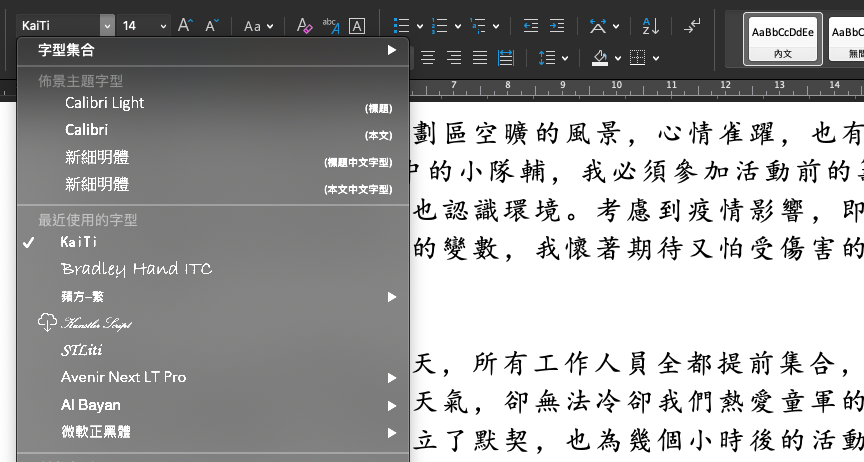Viewport: 864px width, 462px height.
Task: Clear all formatting with the eraser A icon
Action: click(x=304, y=25)
